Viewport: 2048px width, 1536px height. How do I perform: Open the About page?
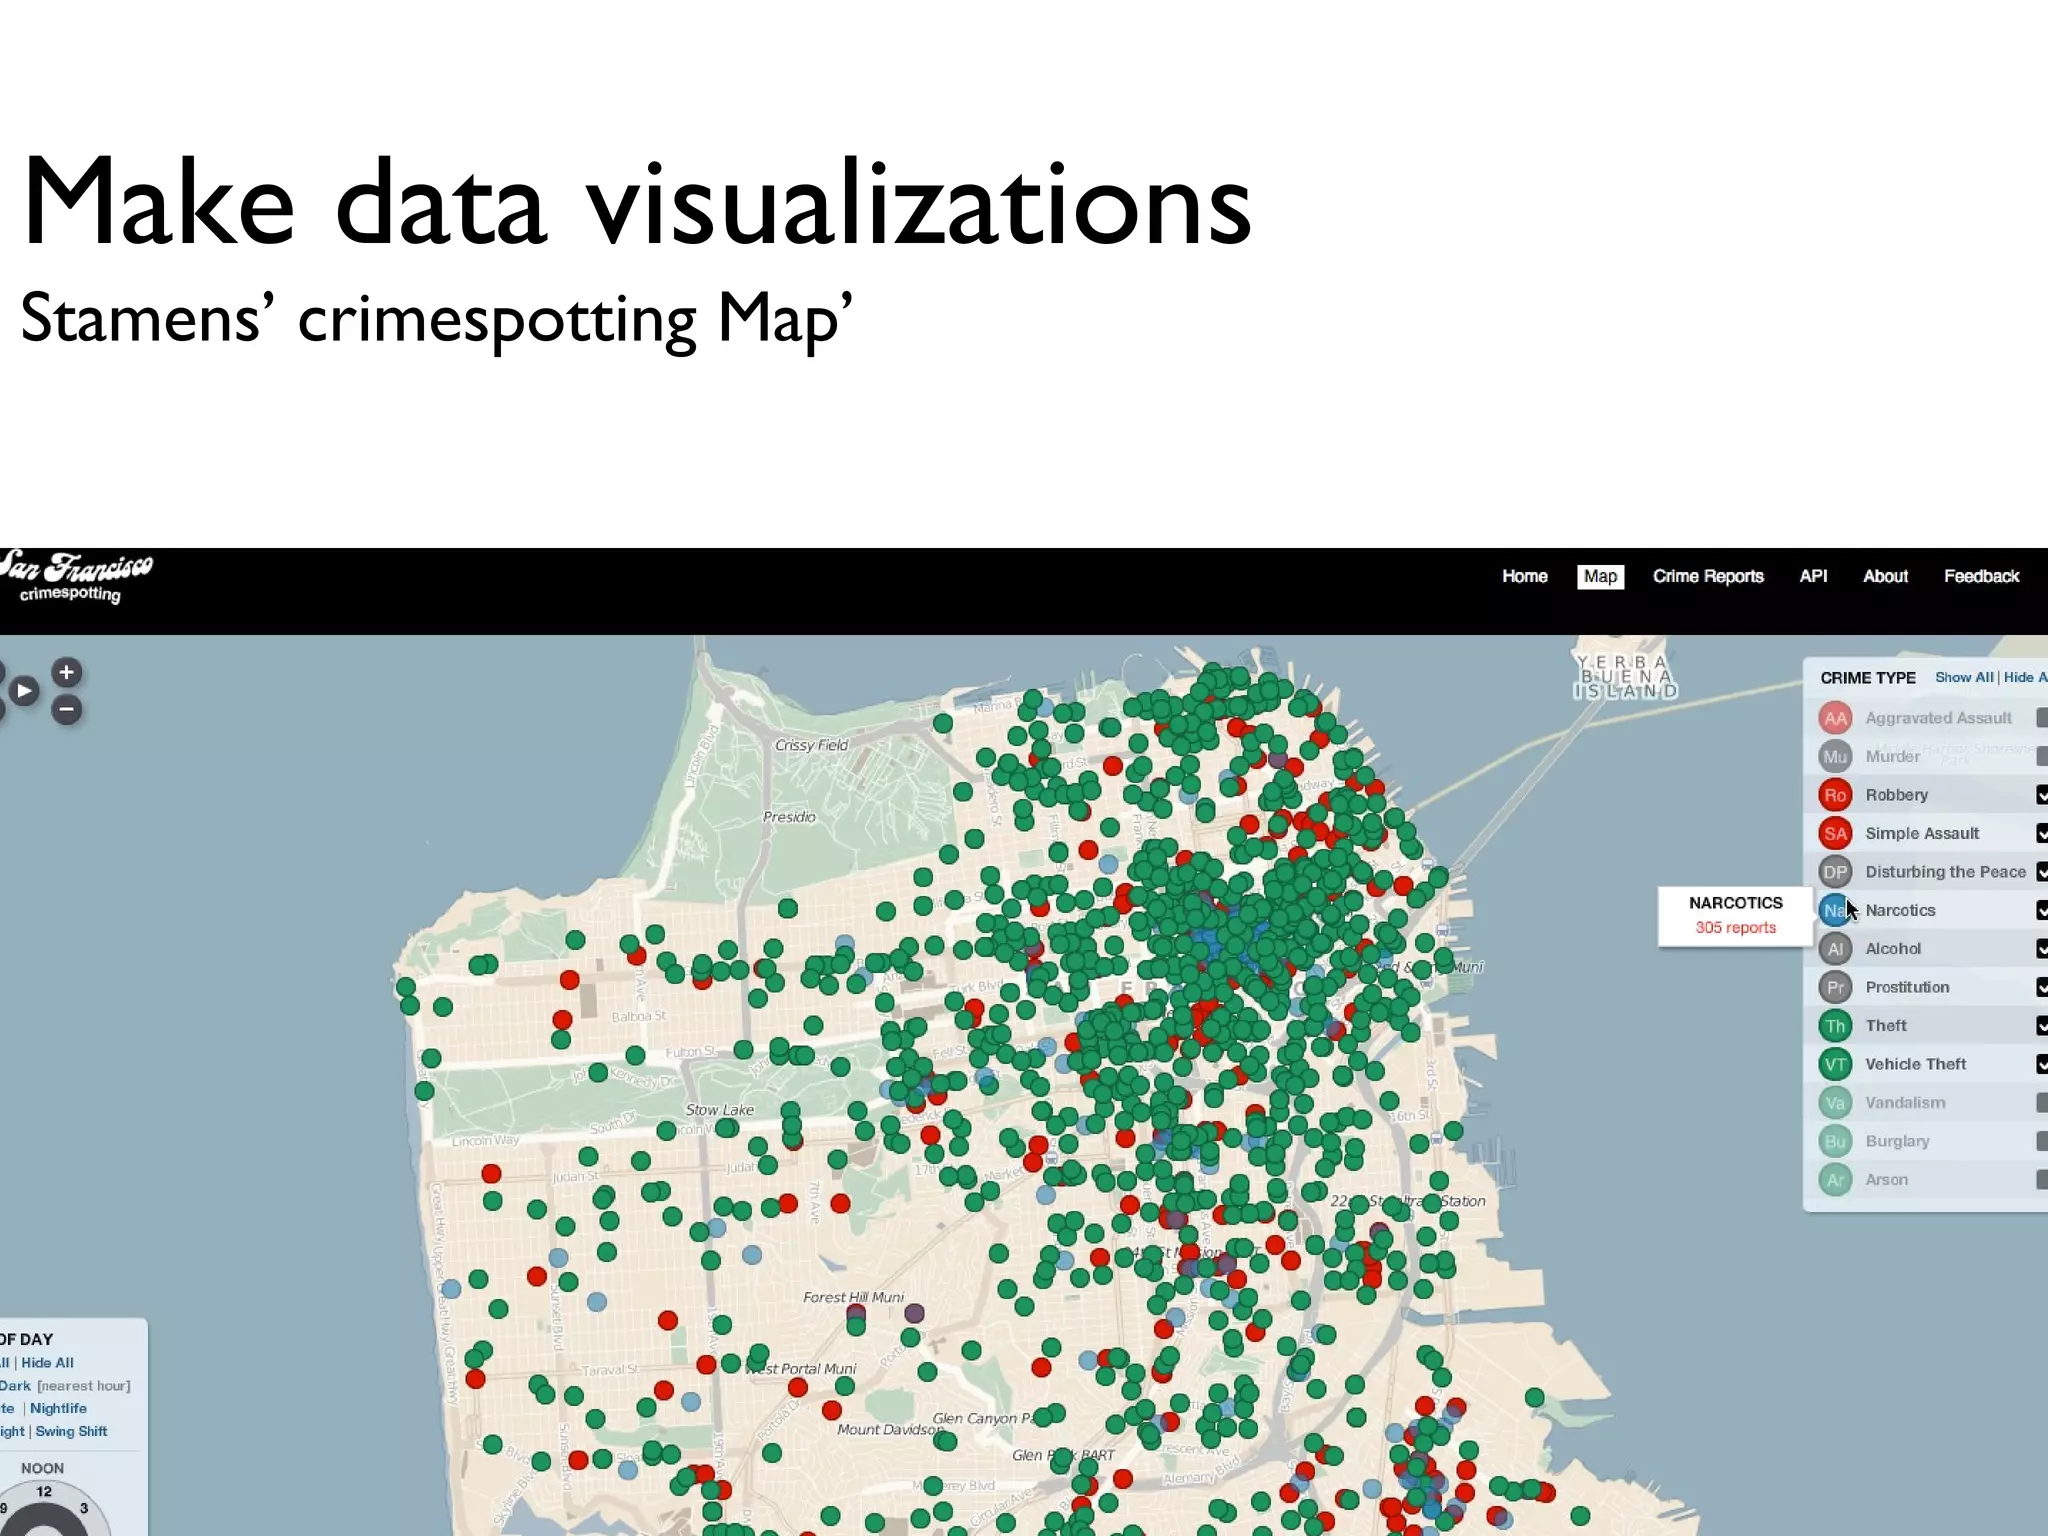[1885, 577]
